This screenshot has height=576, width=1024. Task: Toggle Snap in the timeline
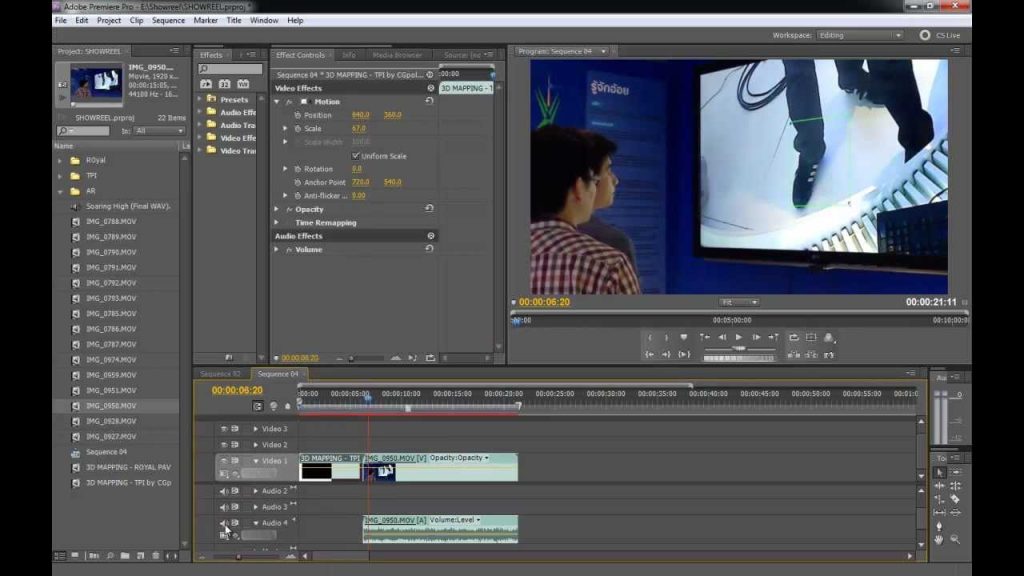258,406
